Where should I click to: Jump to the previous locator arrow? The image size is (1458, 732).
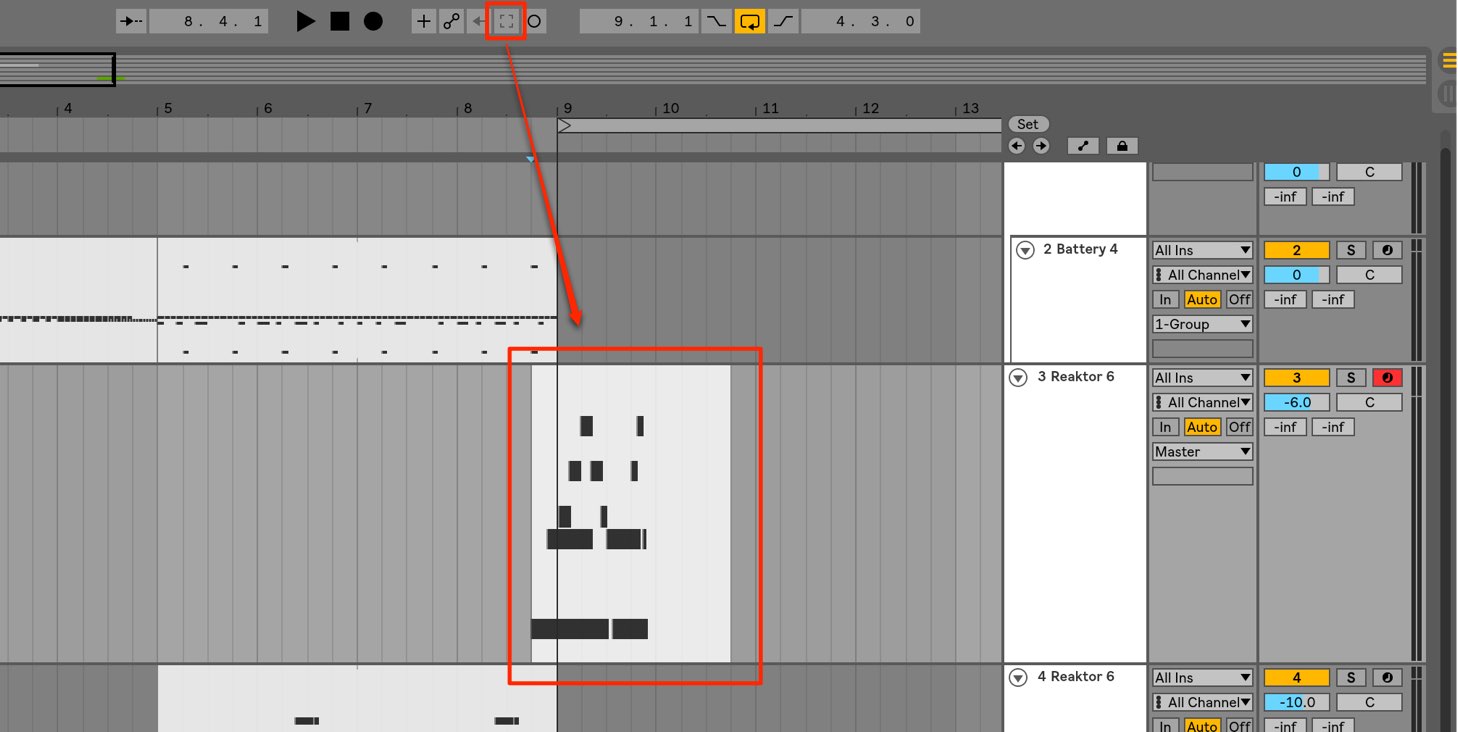coord(1017,146)
